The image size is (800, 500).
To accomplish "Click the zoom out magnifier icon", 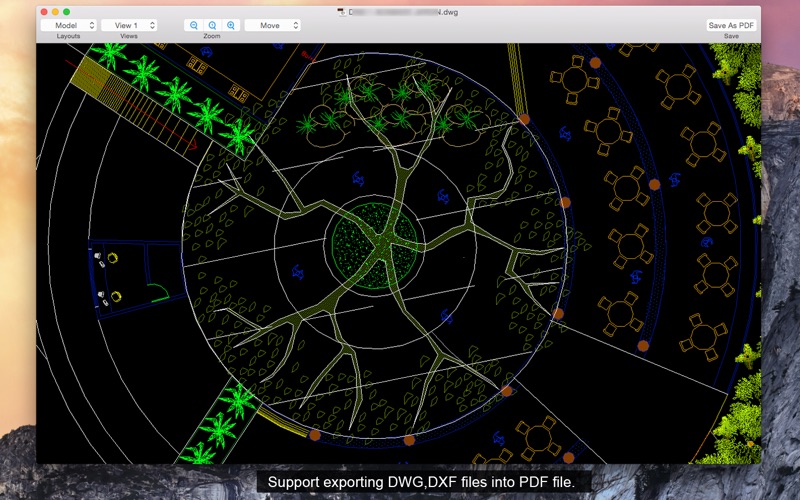I will tap(193, 25).
